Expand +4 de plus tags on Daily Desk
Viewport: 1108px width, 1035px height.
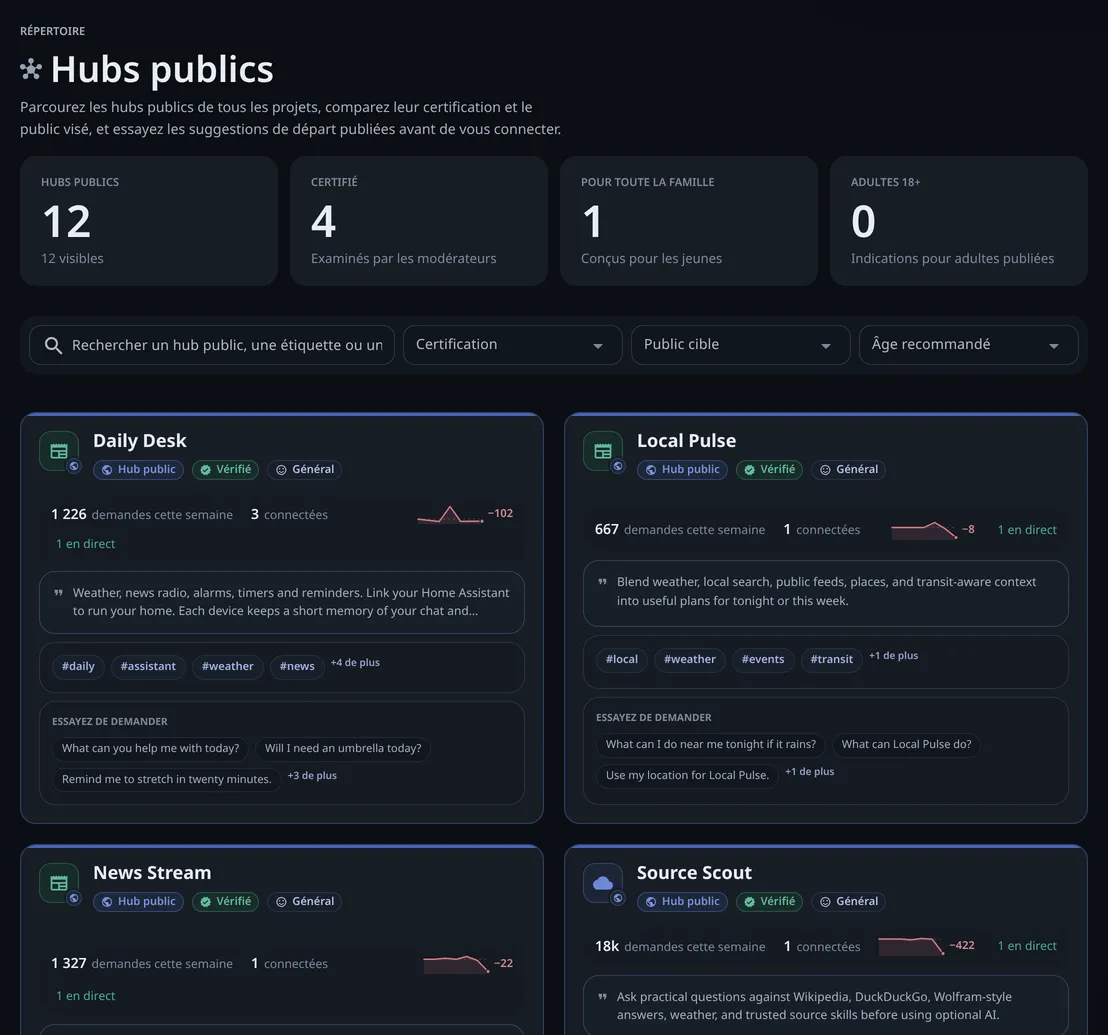tap(355, 663)
